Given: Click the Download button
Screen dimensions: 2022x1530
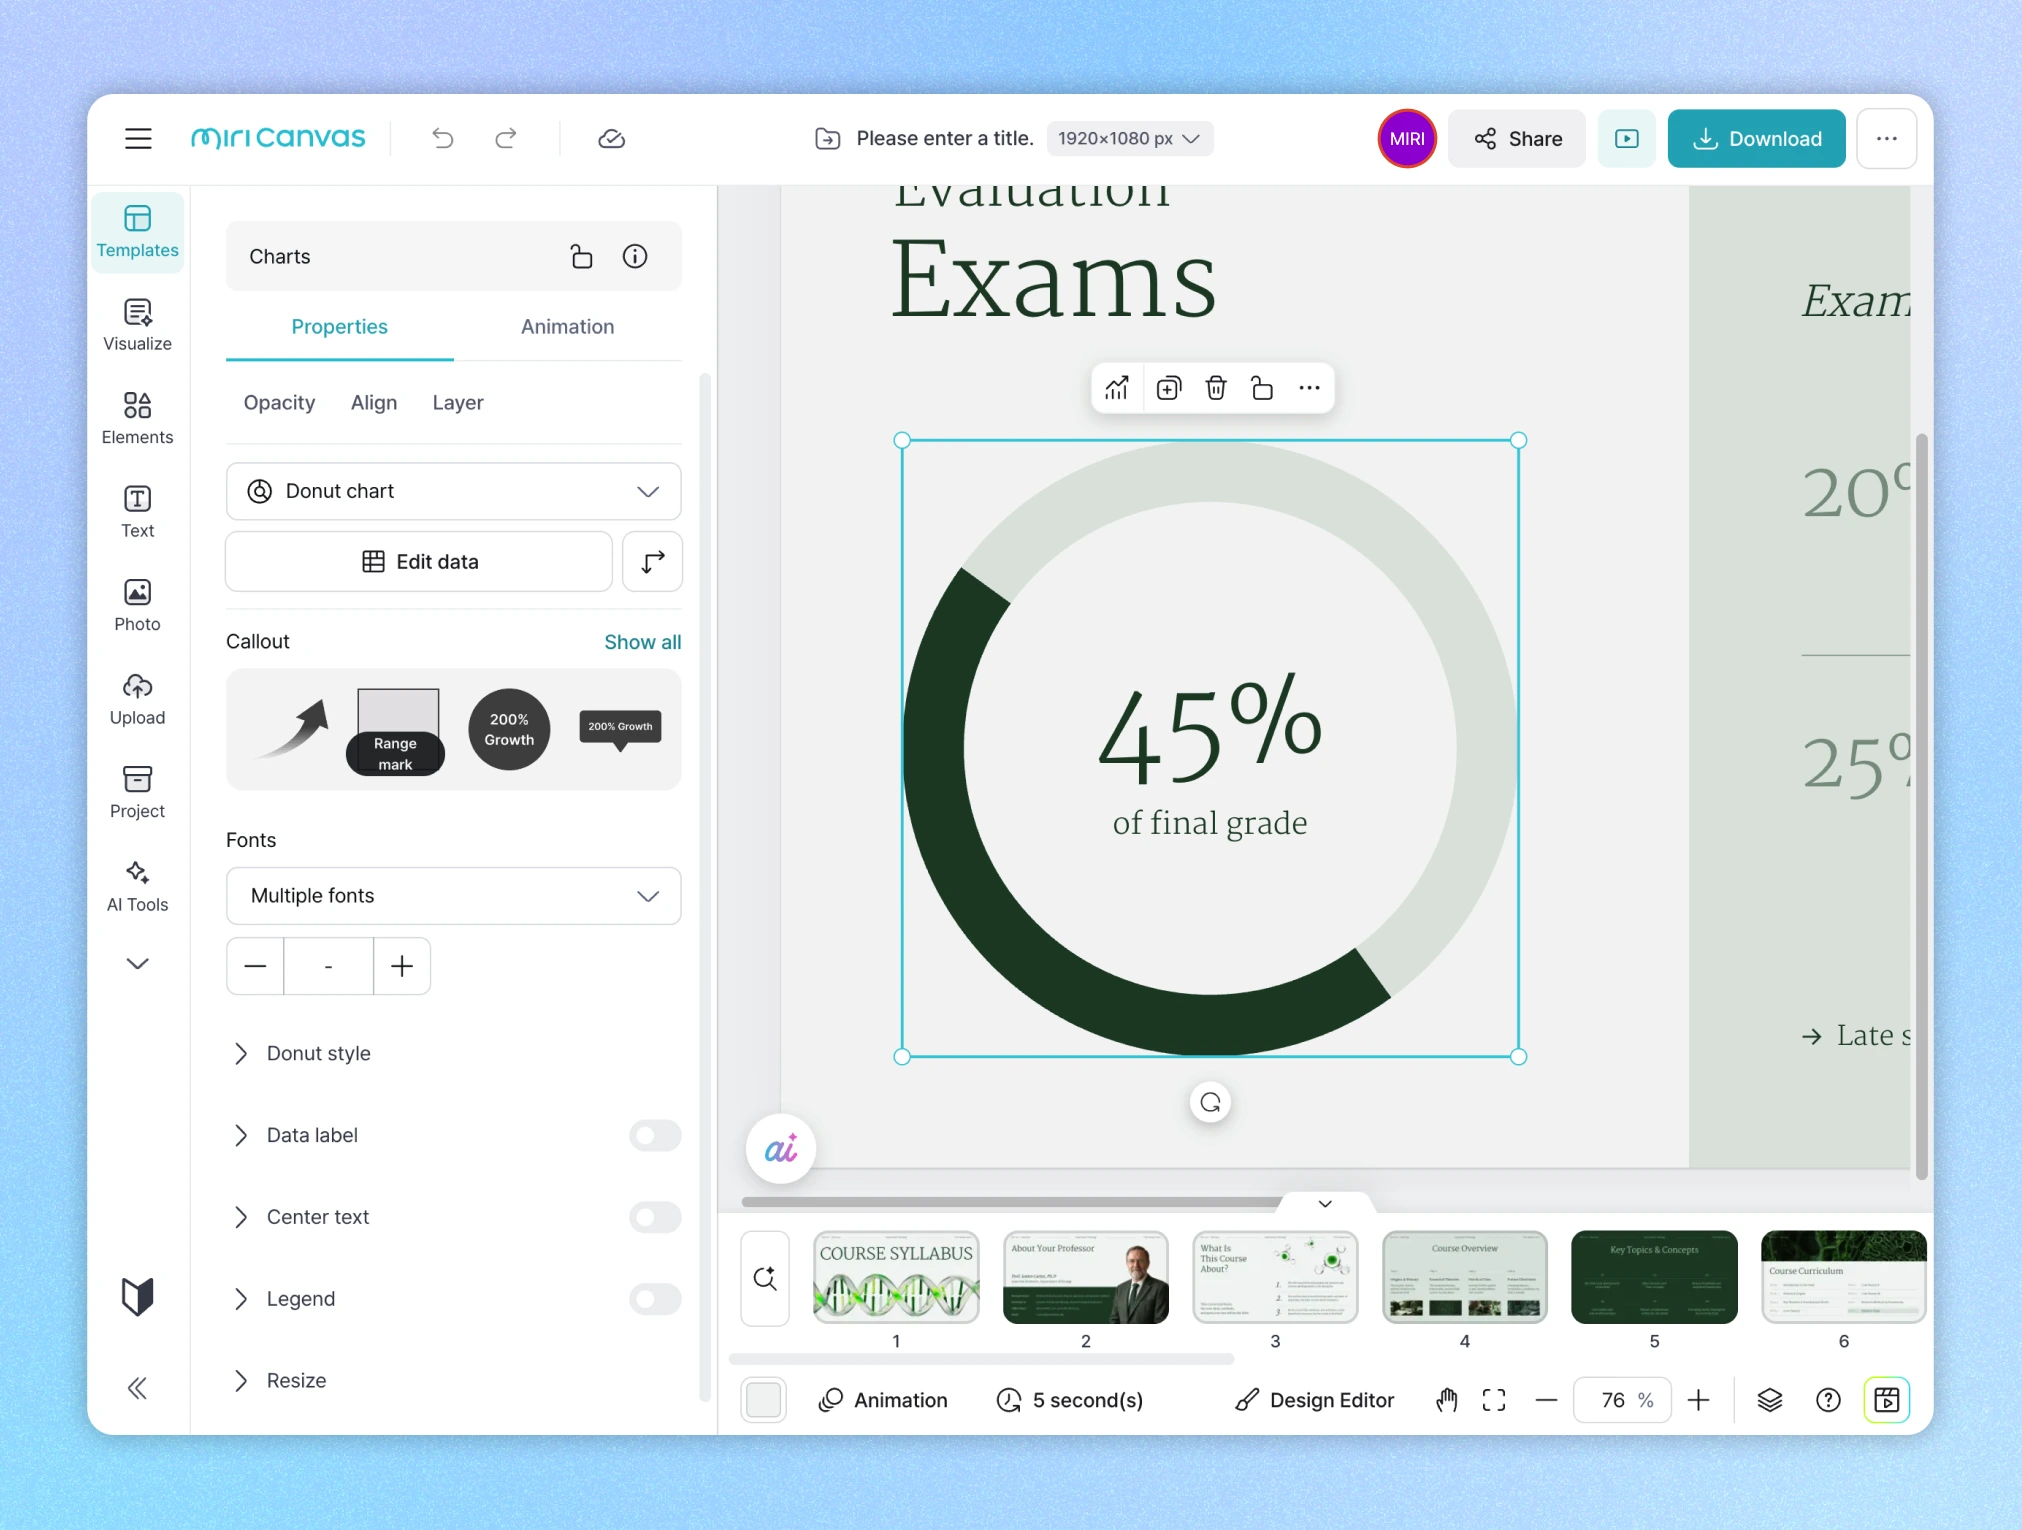Looking at the screenshot, I should [1756, 138].
